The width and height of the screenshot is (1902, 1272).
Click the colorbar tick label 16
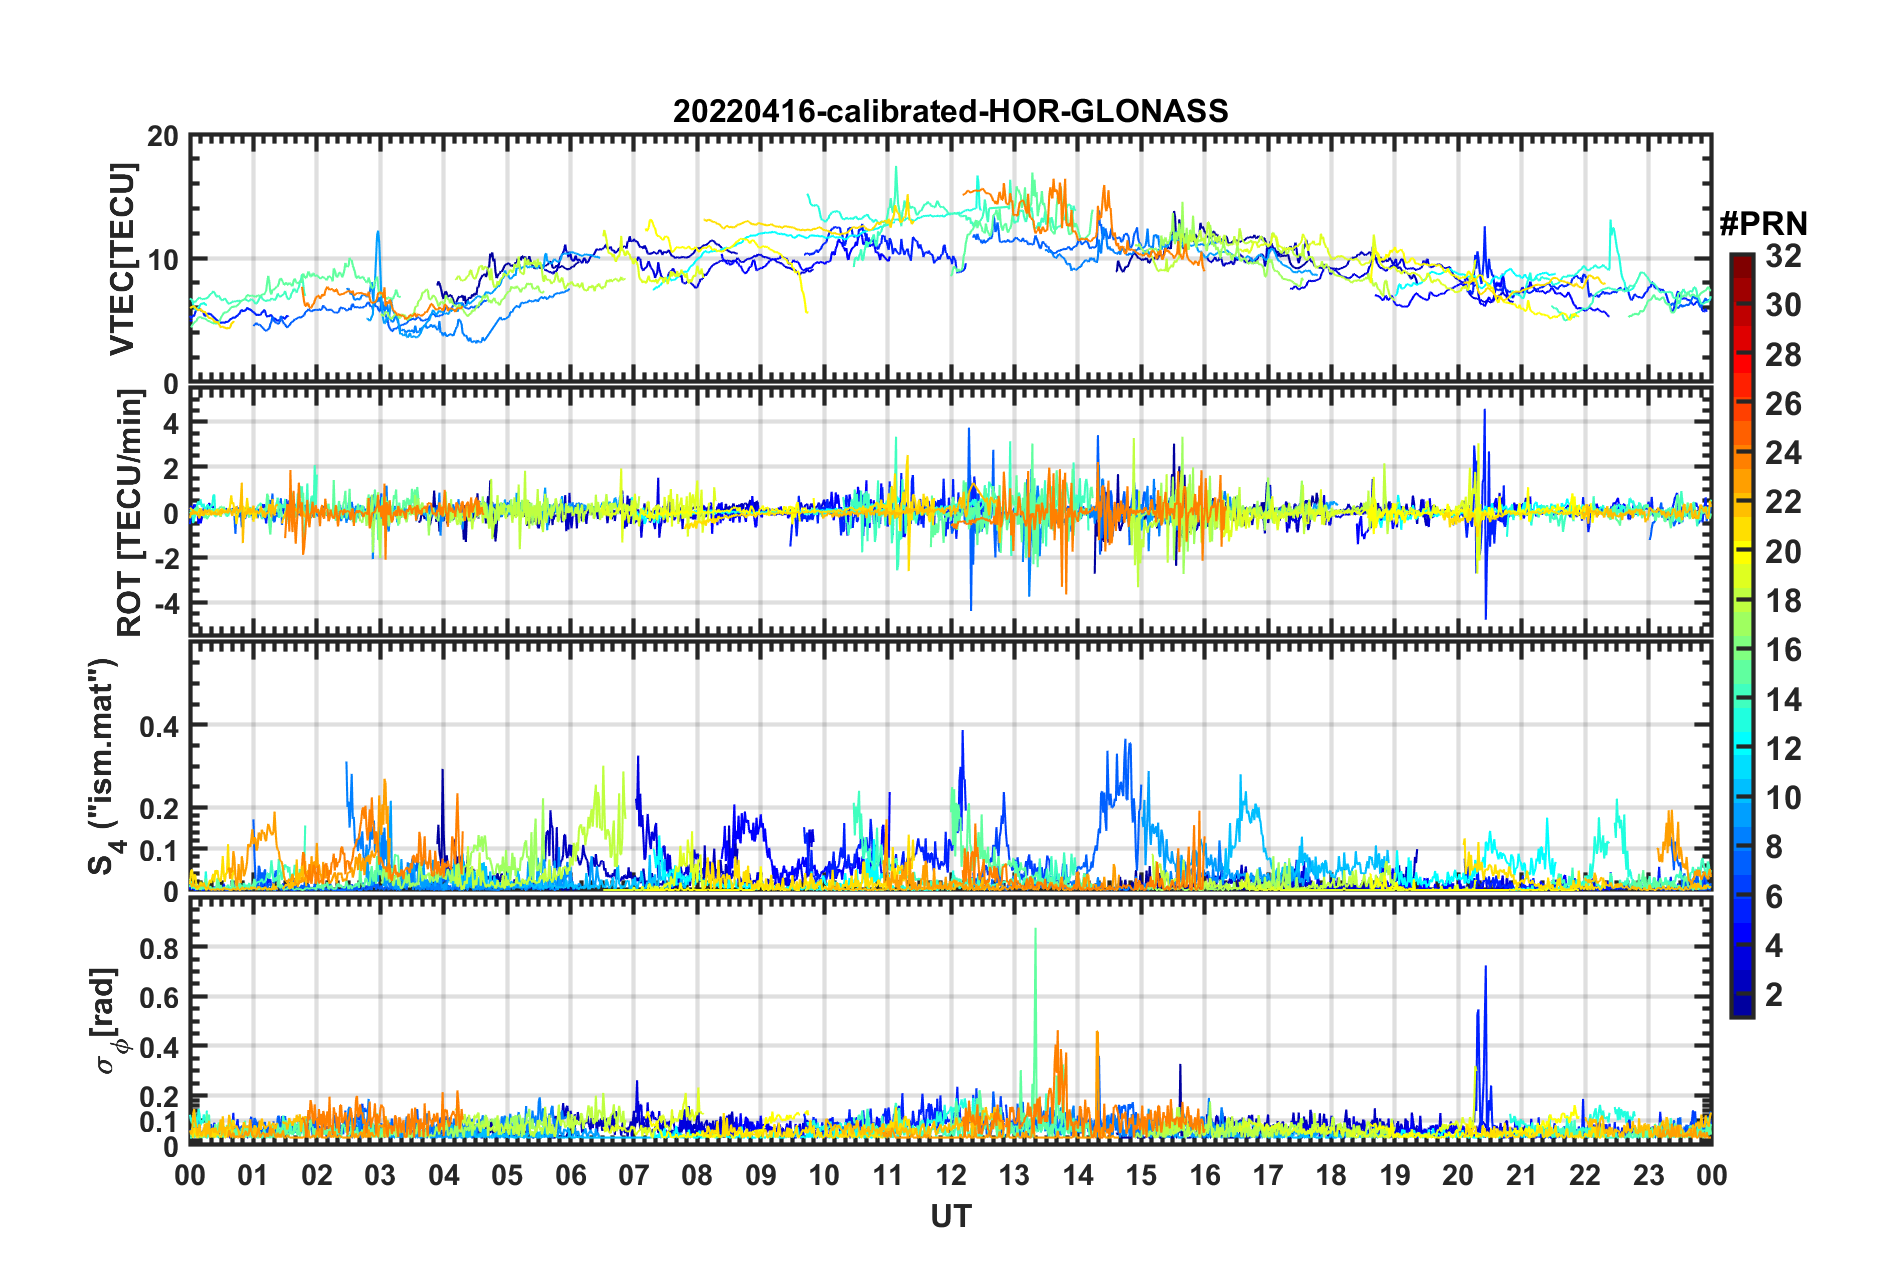pos(1783,650)
